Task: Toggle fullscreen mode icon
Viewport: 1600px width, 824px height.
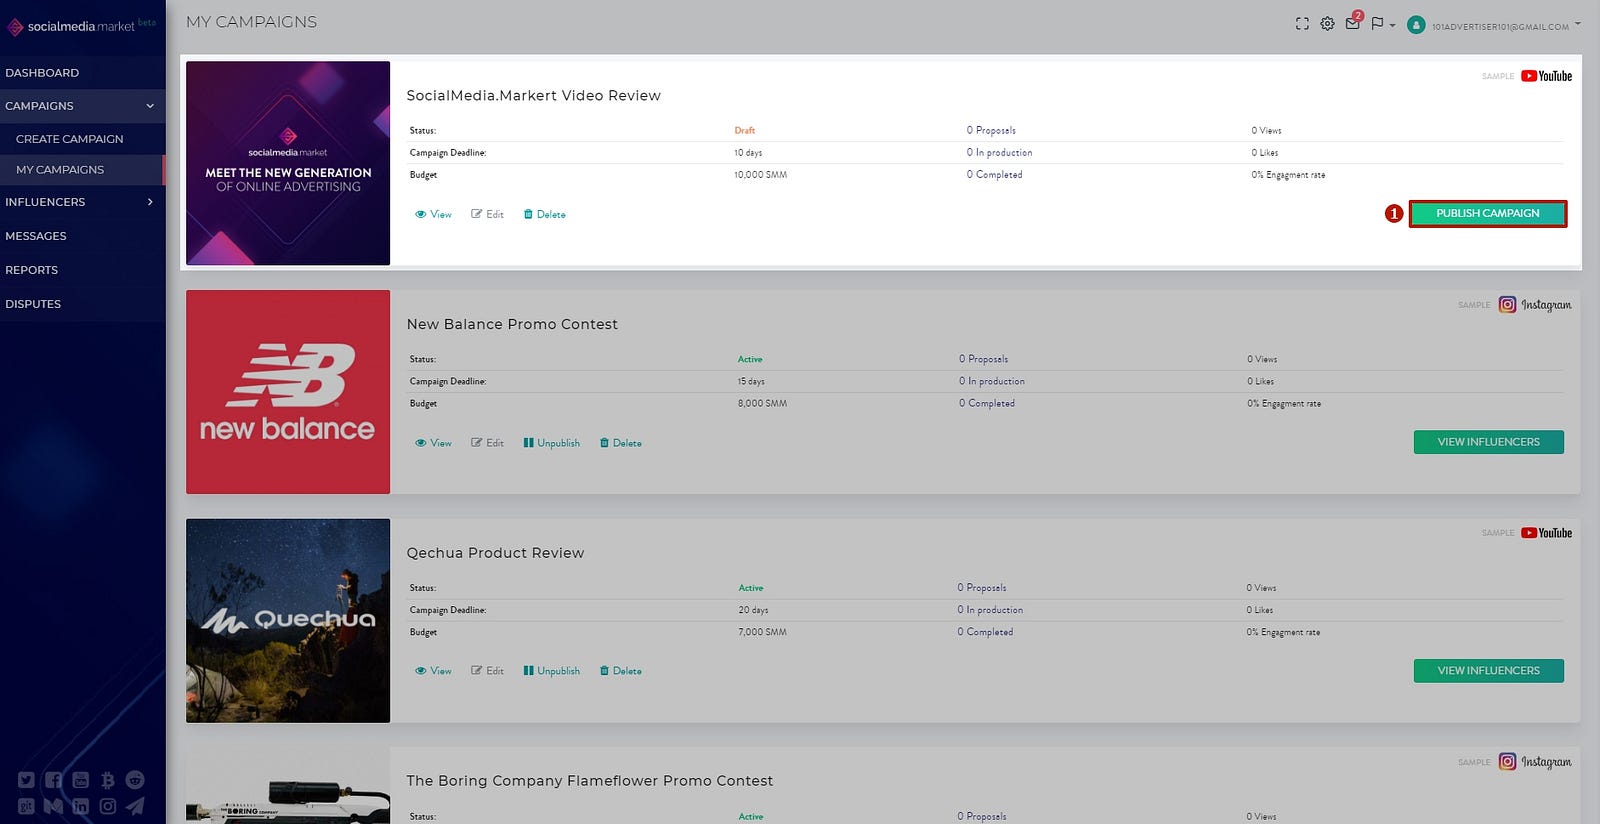Action: (x=1302, y=24)
